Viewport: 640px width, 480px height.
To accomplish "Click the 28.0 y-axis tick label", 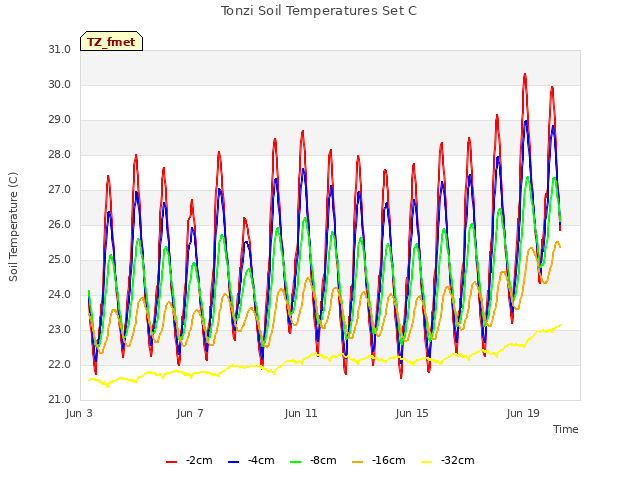I will click(60, 155).
